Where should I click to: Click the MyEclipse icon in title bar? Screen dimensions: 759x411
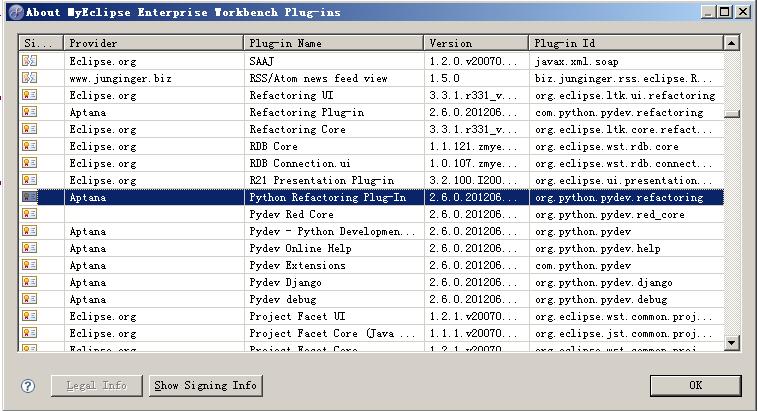tap(16, 12)
